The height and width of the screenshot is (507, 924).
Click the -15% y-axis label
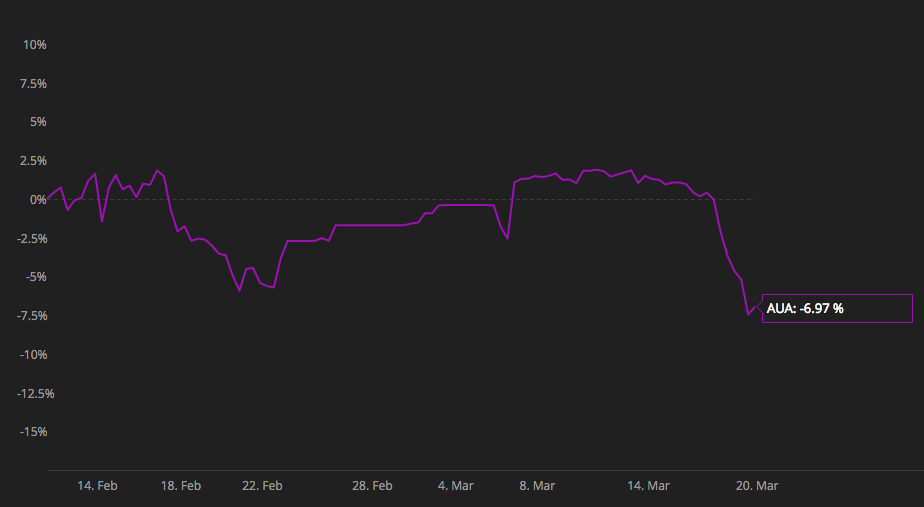click(33, 432)
